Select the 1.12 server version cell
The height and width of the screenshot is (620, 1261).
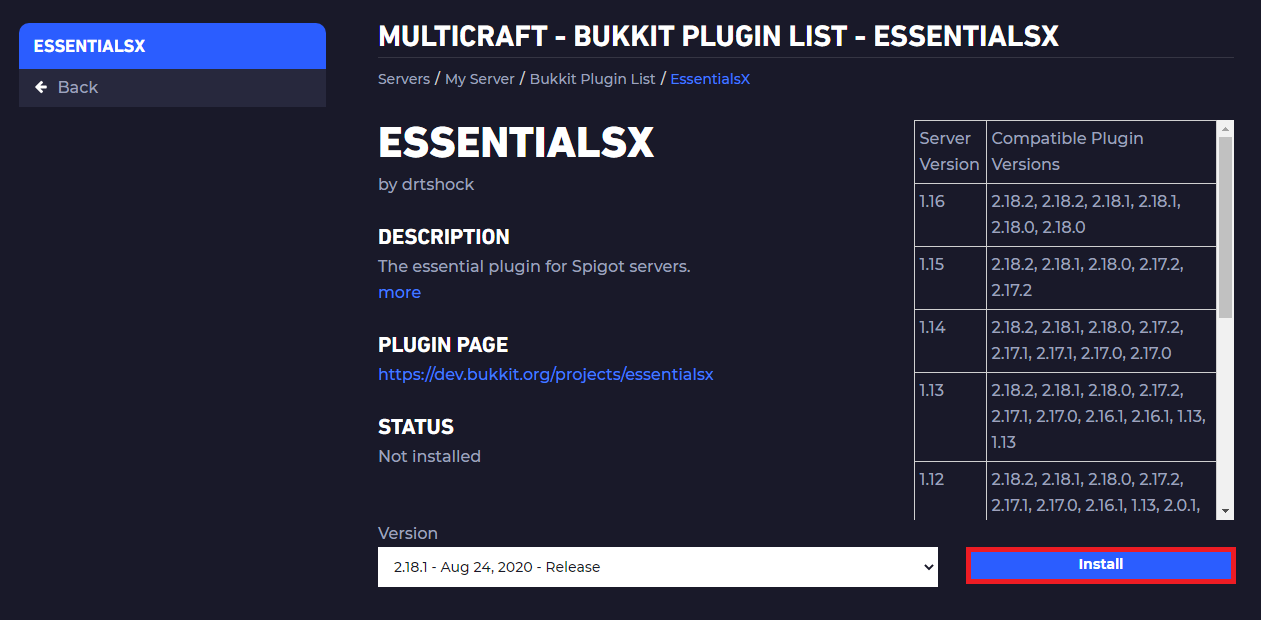pos(932,479)
